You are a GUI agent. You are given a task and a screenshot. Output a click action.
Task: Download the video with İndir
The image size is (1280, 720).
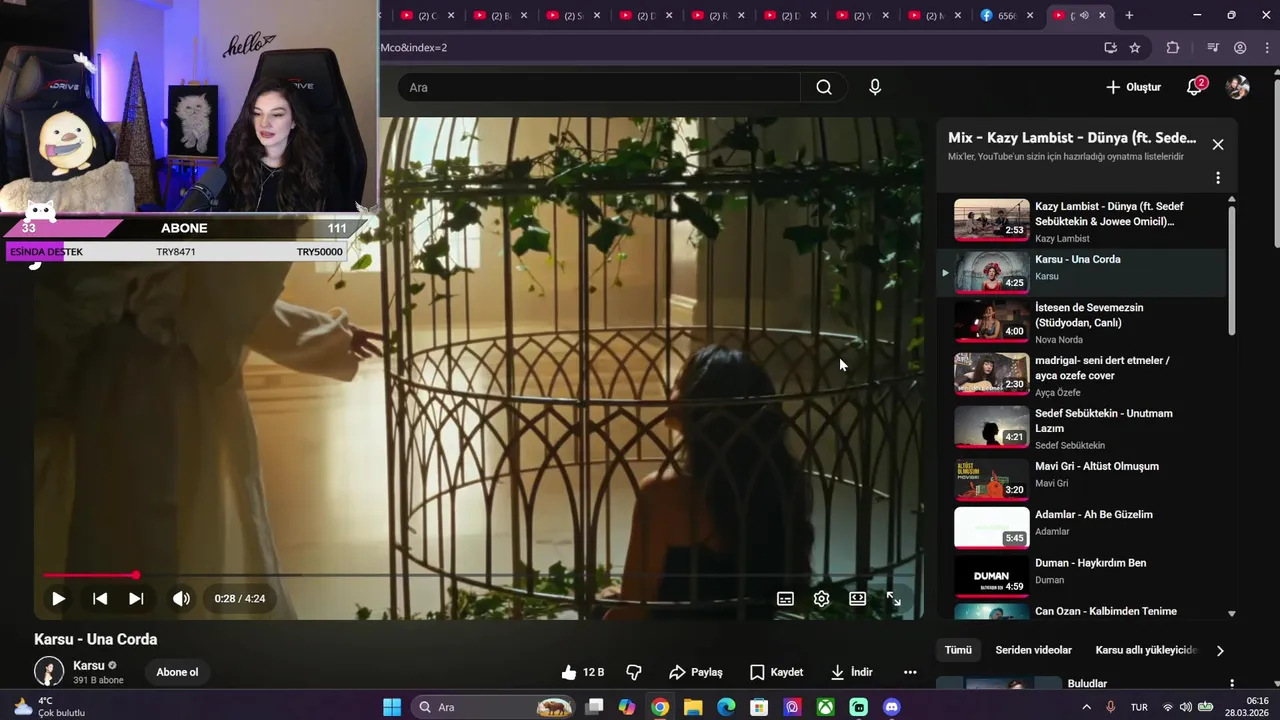point(852,672)
